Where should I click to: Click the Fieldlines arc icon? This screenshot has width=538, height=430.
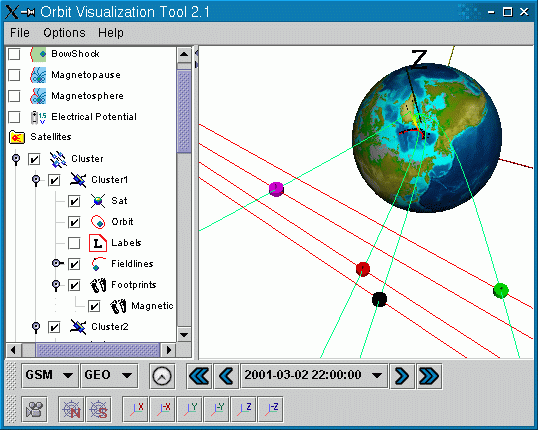pos(98,264)
